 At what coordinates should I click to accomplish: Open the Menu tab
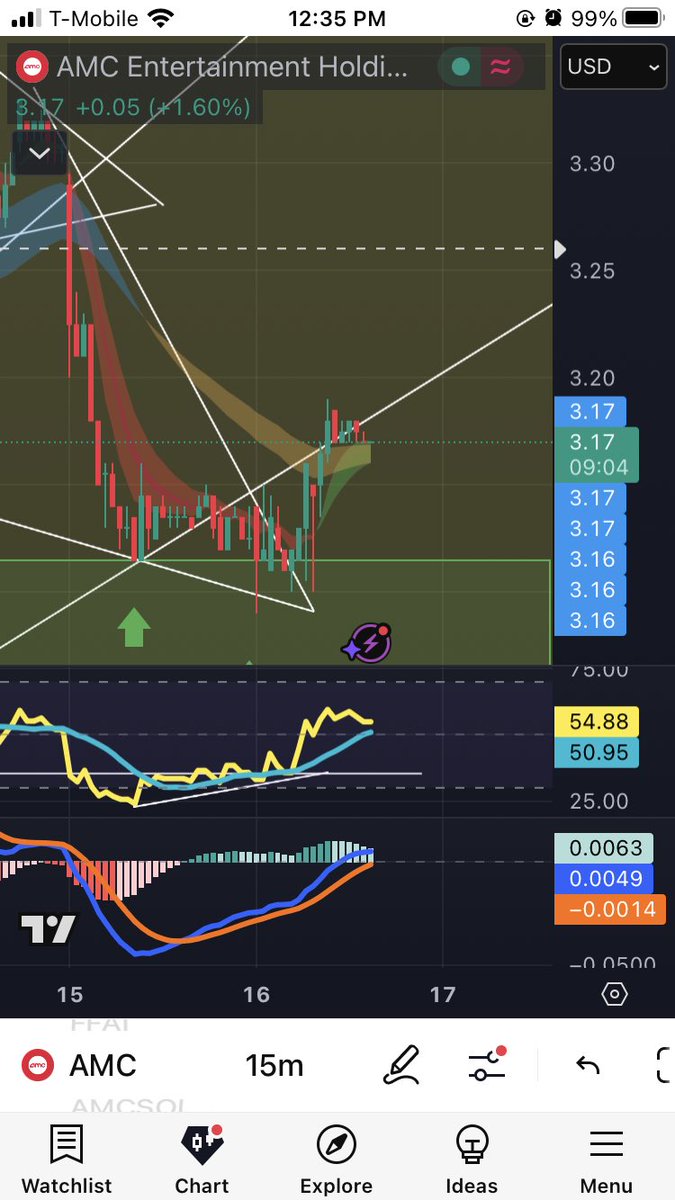(x=606, y=1159)
